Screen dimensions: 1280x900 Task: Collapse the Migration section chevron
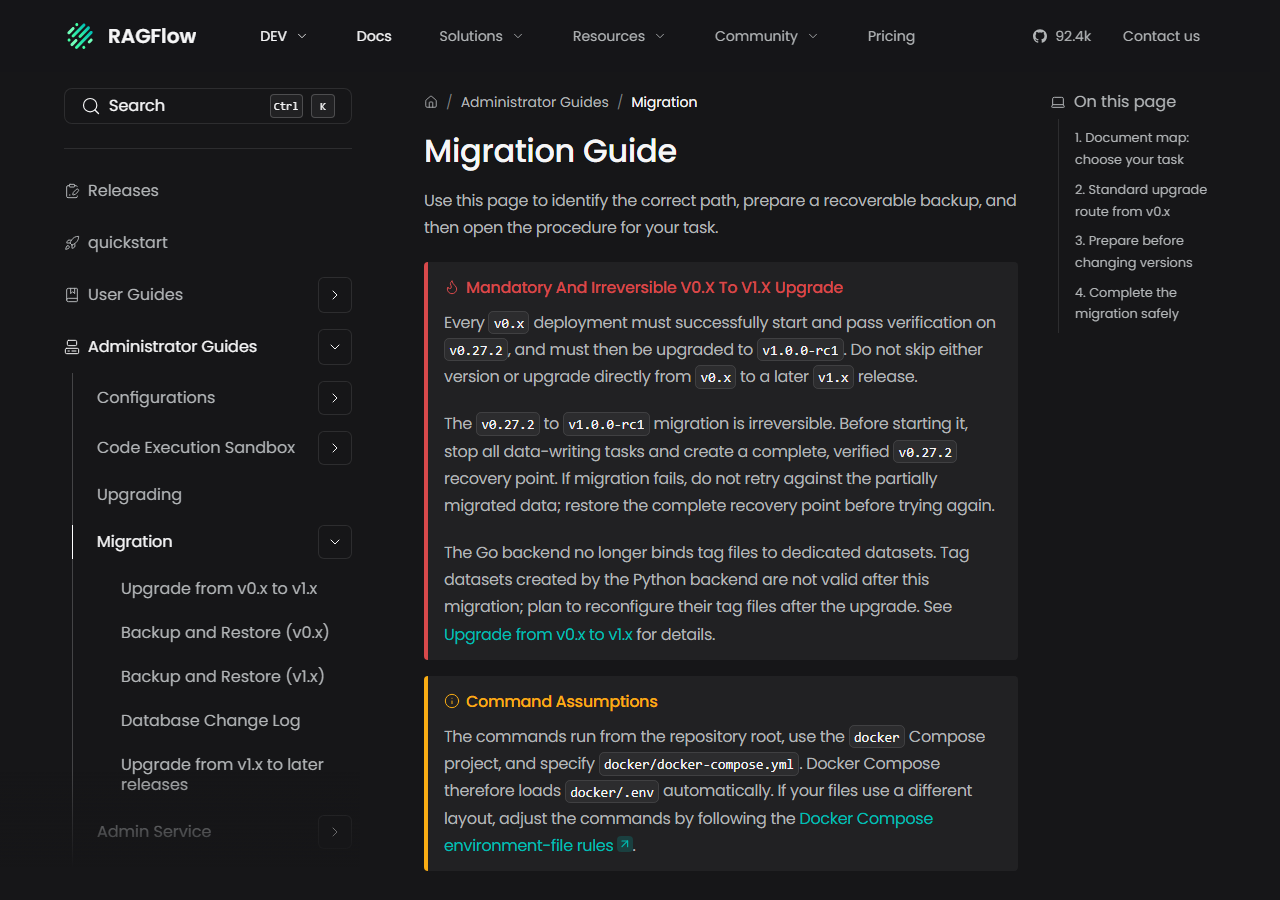click(x=335, y=542)
